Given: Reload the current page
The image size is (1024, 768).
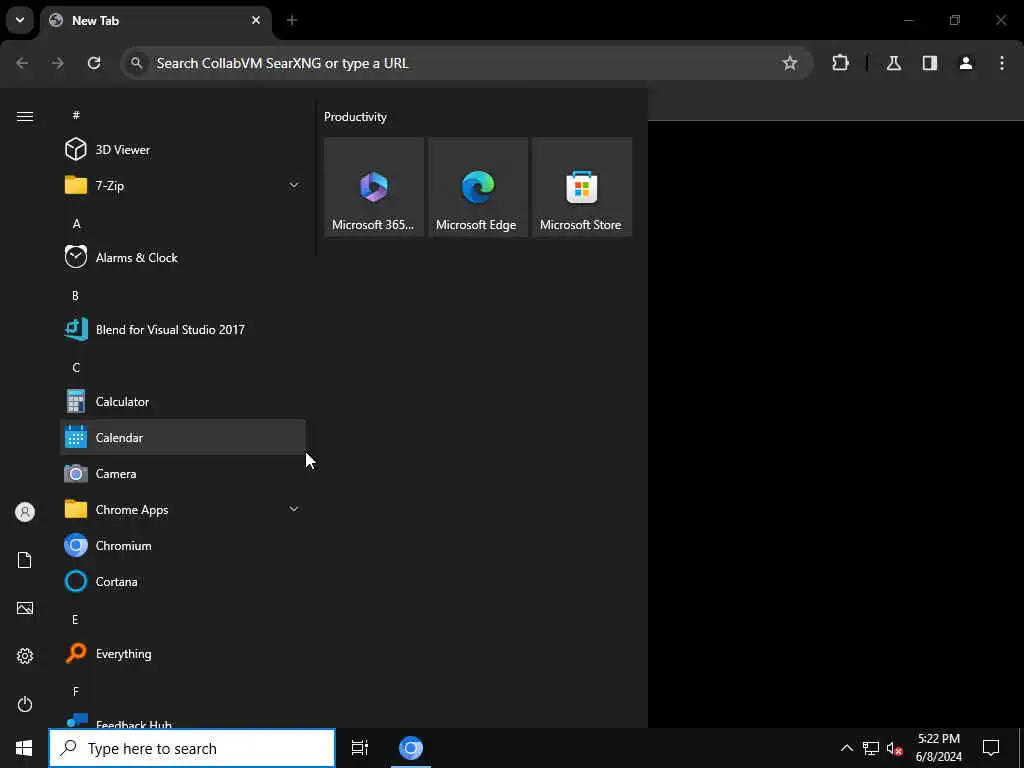Looking at the screenshot, I should point(94,63).
